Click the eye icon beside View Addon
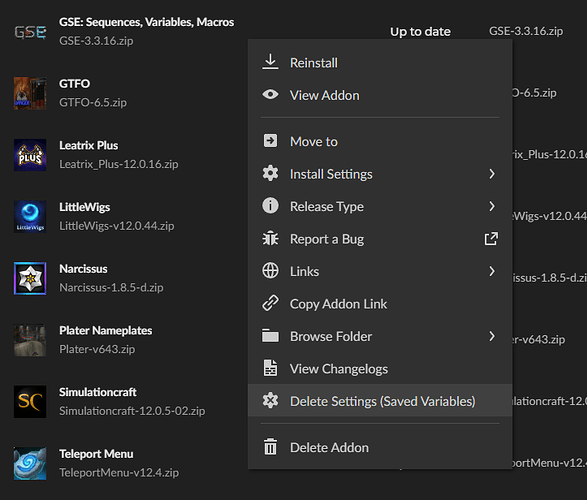 (270, 95)
